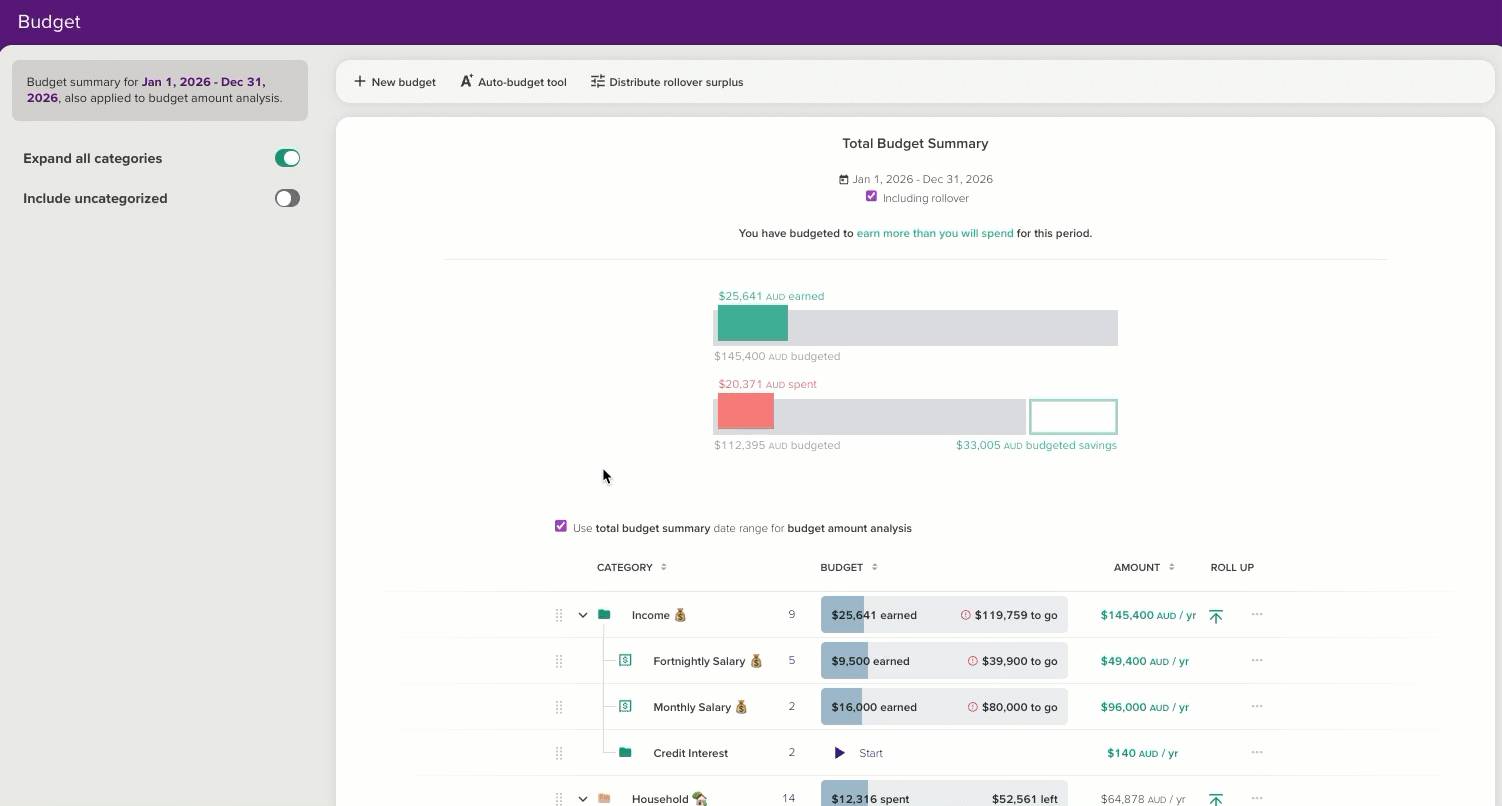
Task: Click the $33,005 AUD budgeted savings label
Action: point(1036,445)
